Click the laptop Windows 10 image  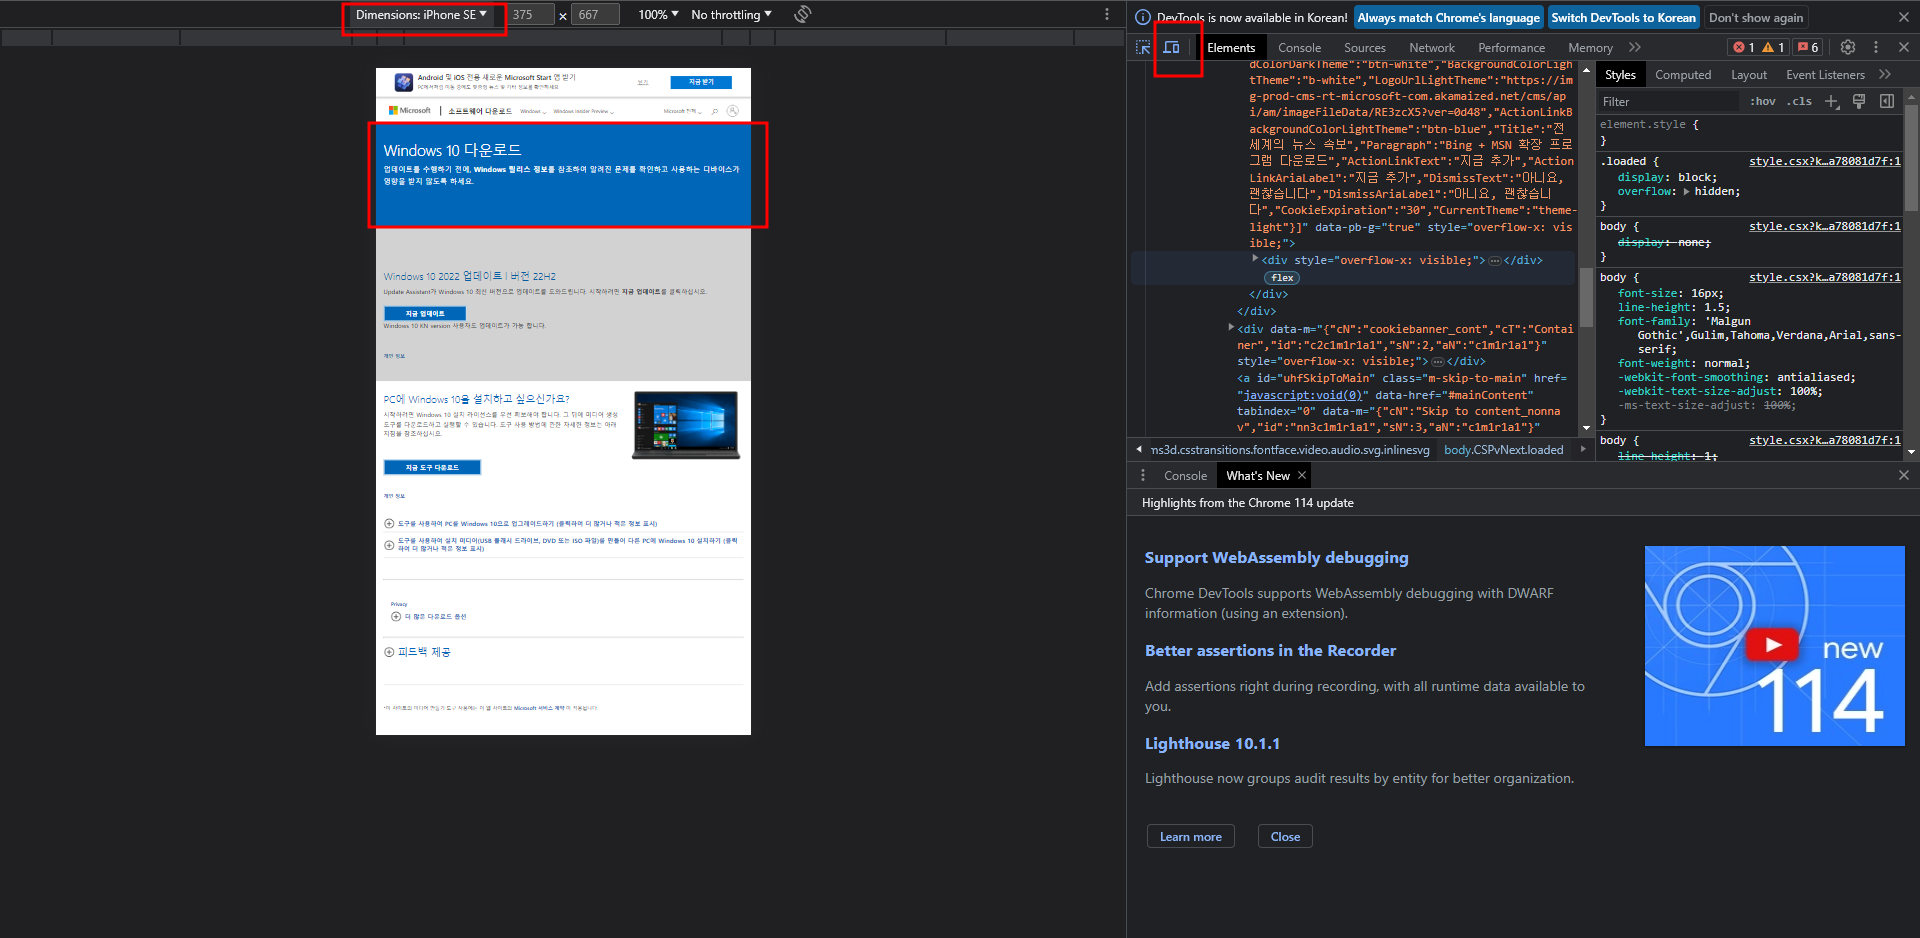[686, 425]
